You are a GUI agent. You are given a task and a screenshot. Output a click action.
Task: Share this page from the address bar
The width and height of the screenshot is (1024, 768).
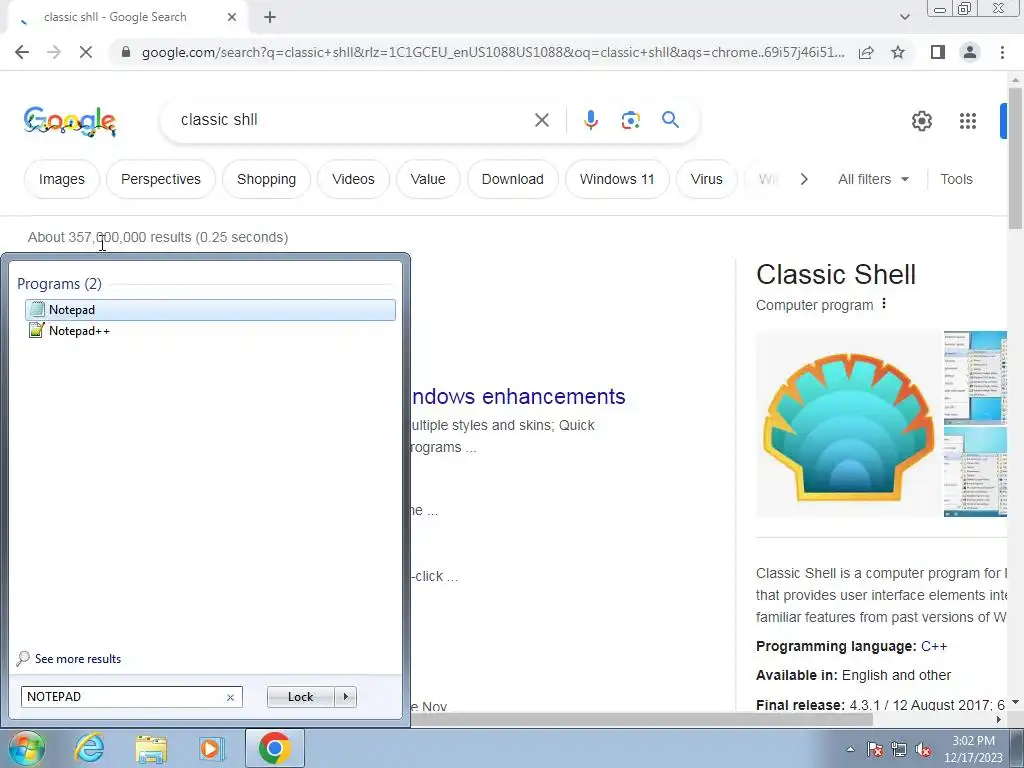tap(866, 52)
